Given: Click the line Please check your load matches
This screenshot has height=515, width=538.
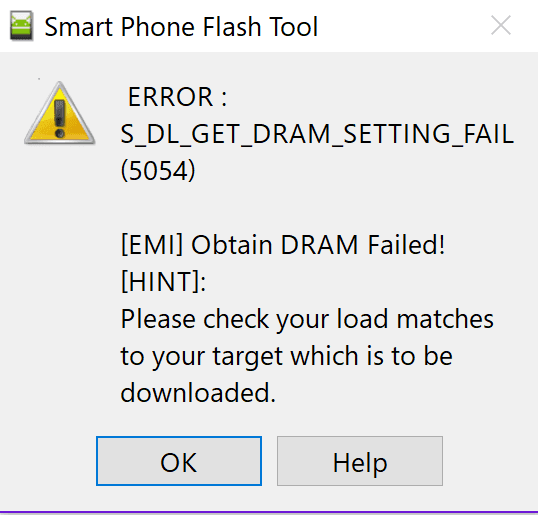Looking at the screenshot, I should point(307,319).
